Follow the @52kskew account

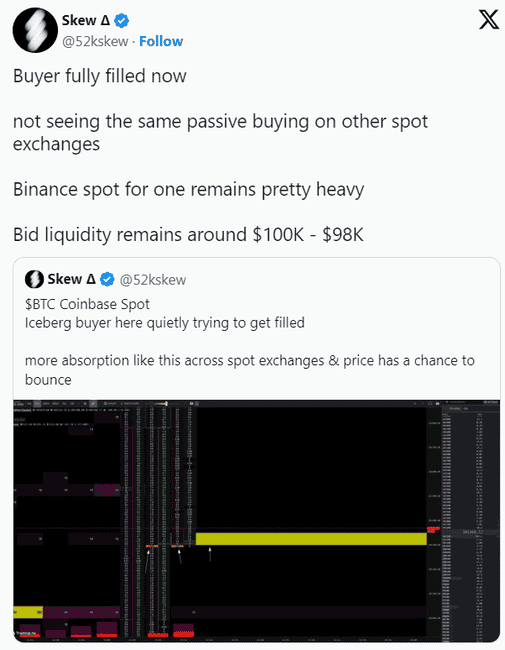[x=161, y=41]
